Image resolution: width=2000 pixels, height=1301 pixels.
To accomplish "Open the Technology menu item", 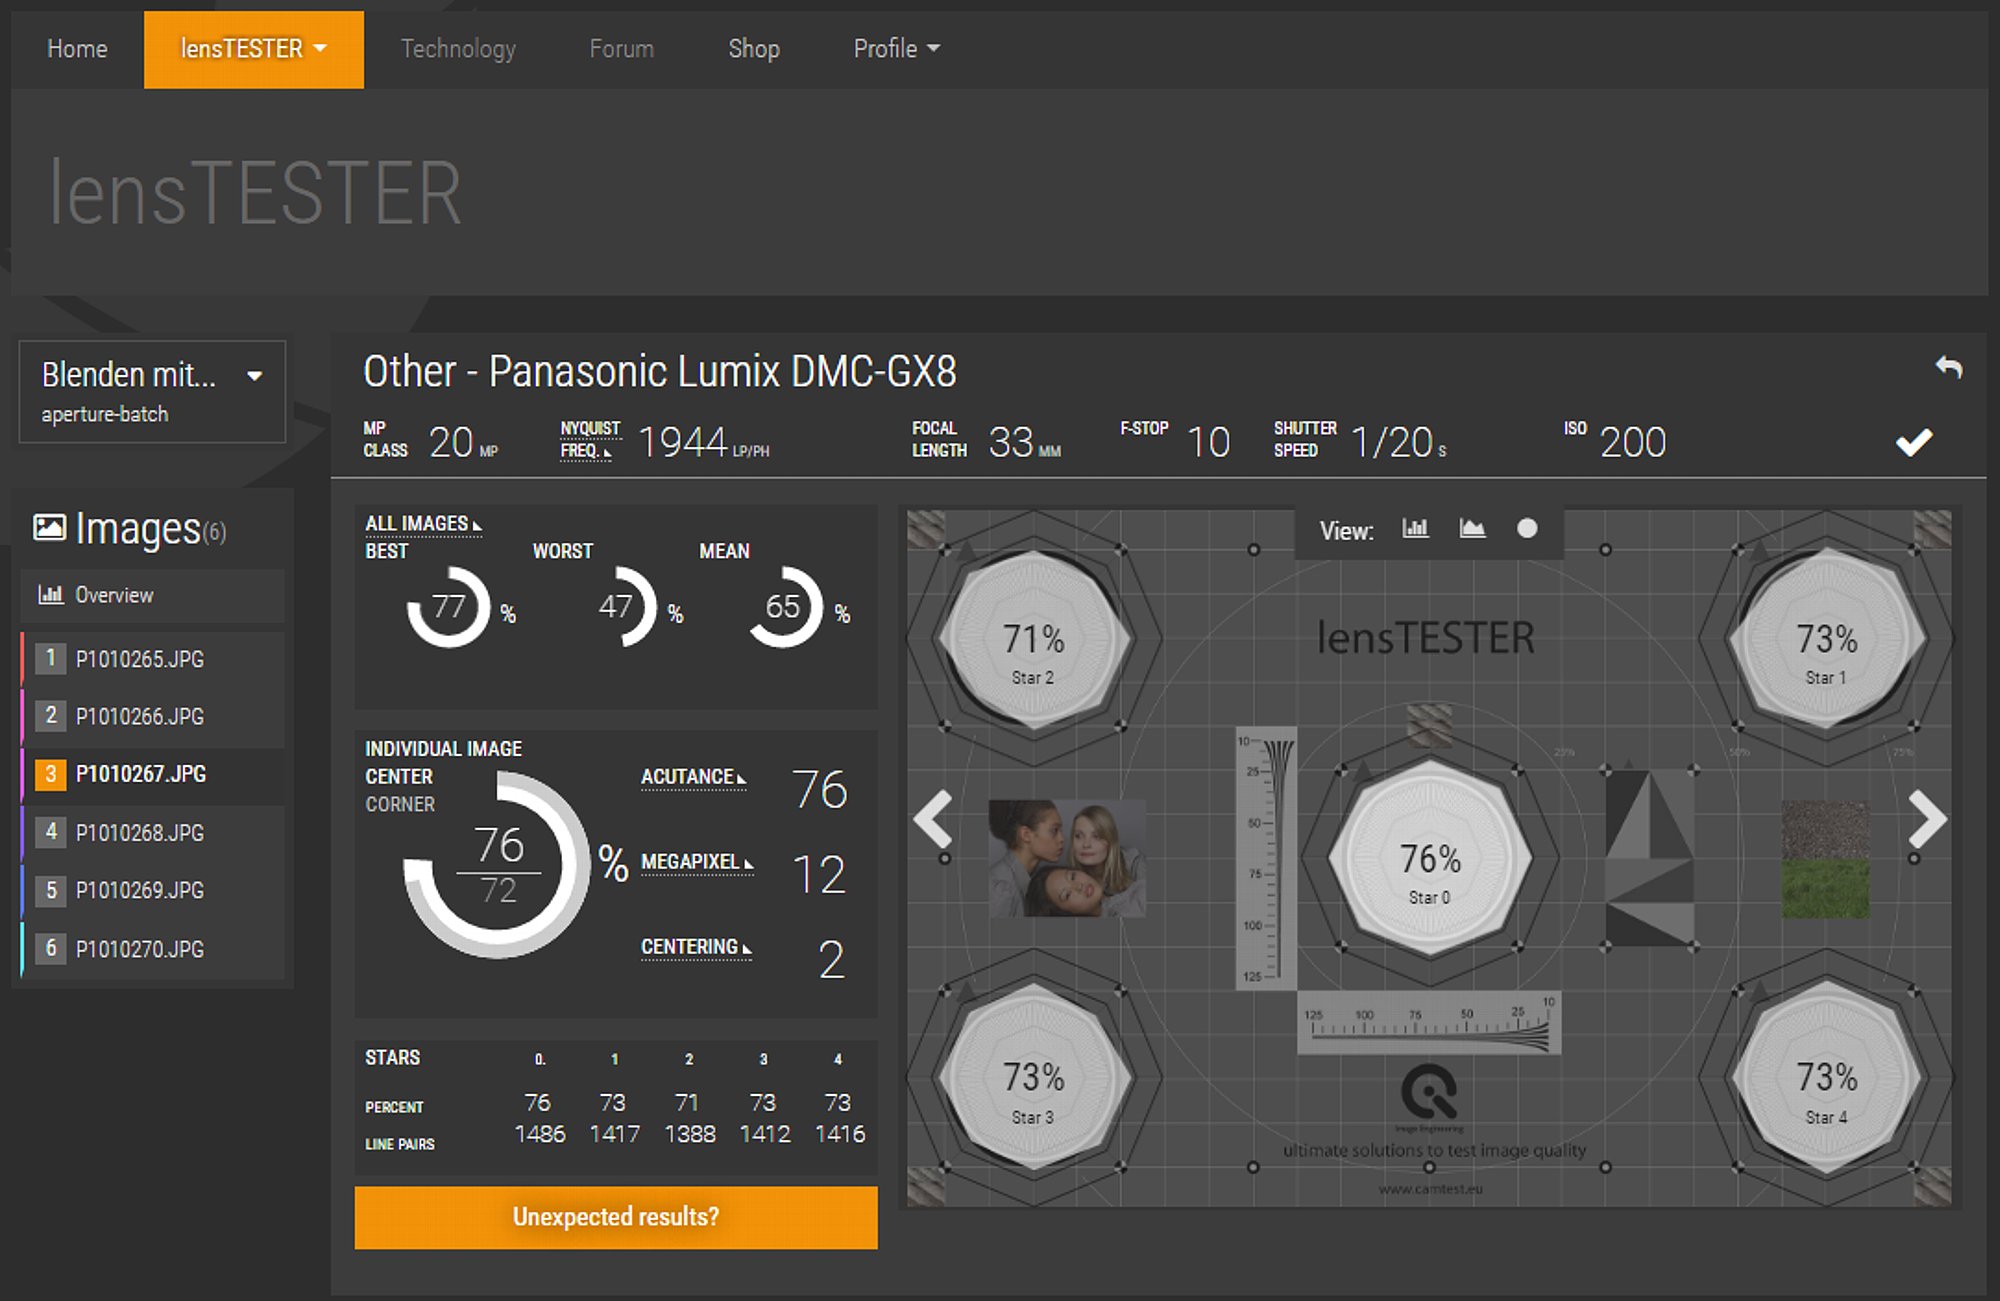I will coord(458,49).
